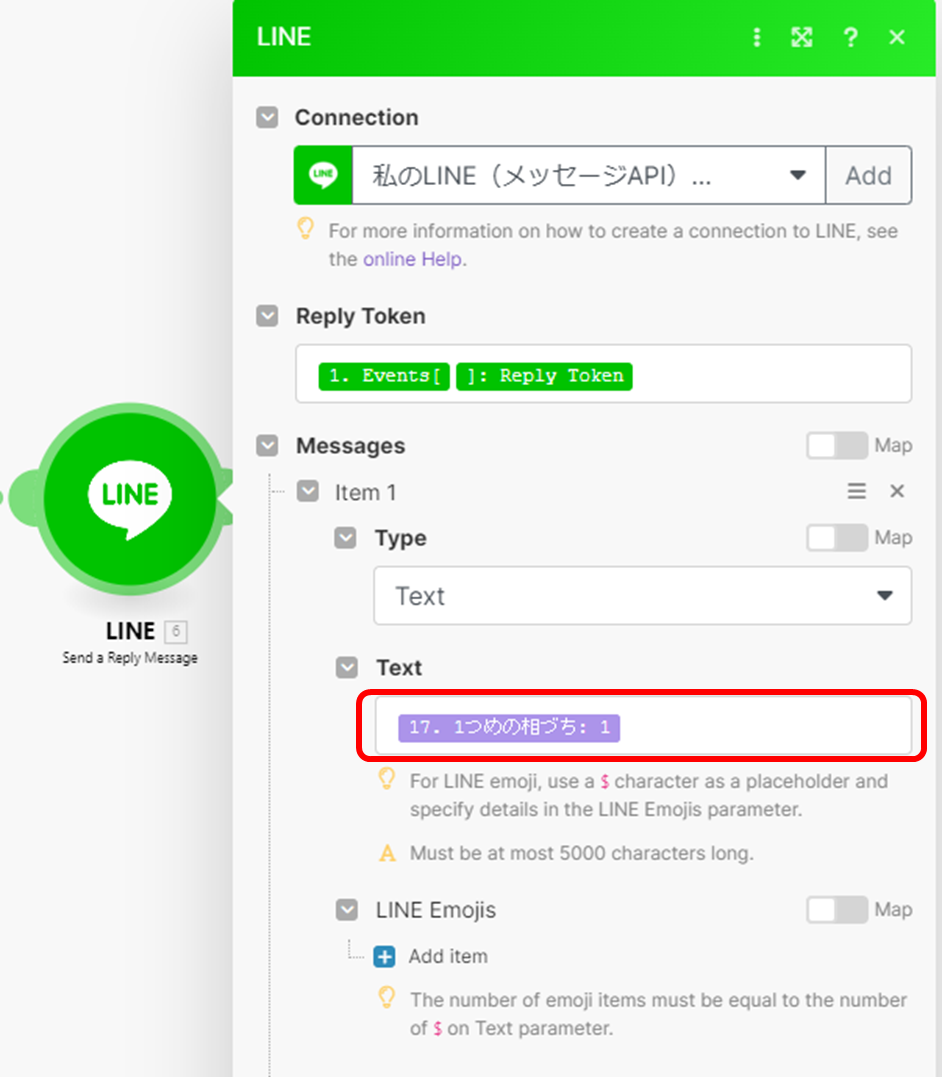Collapse Item 1 of Messages
The image size is (942, 1077).
click(308, 492)
